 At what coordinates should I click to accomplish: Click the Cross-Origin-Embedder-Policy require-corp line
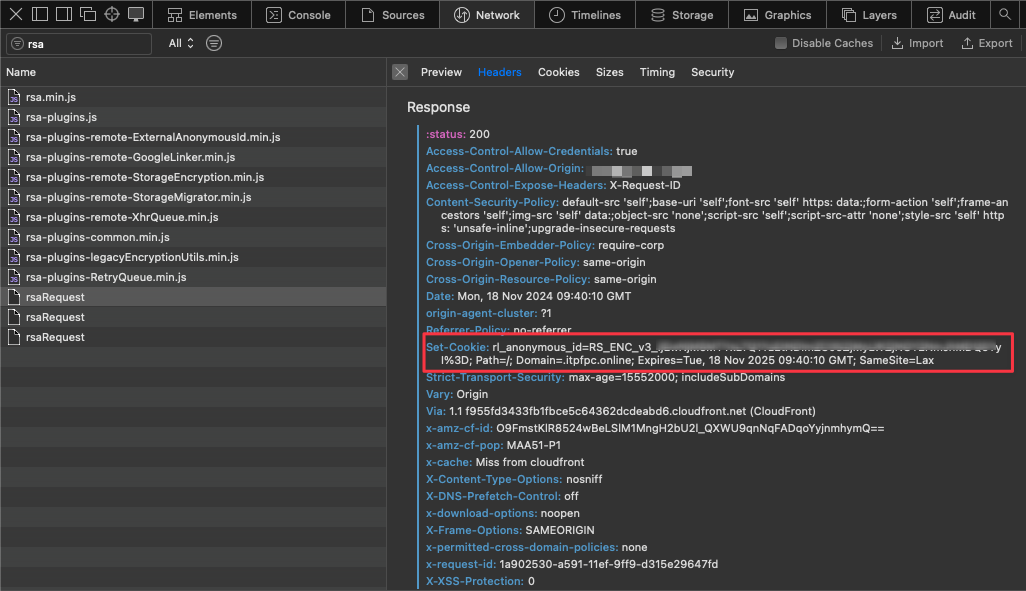(x=545, y=245)
